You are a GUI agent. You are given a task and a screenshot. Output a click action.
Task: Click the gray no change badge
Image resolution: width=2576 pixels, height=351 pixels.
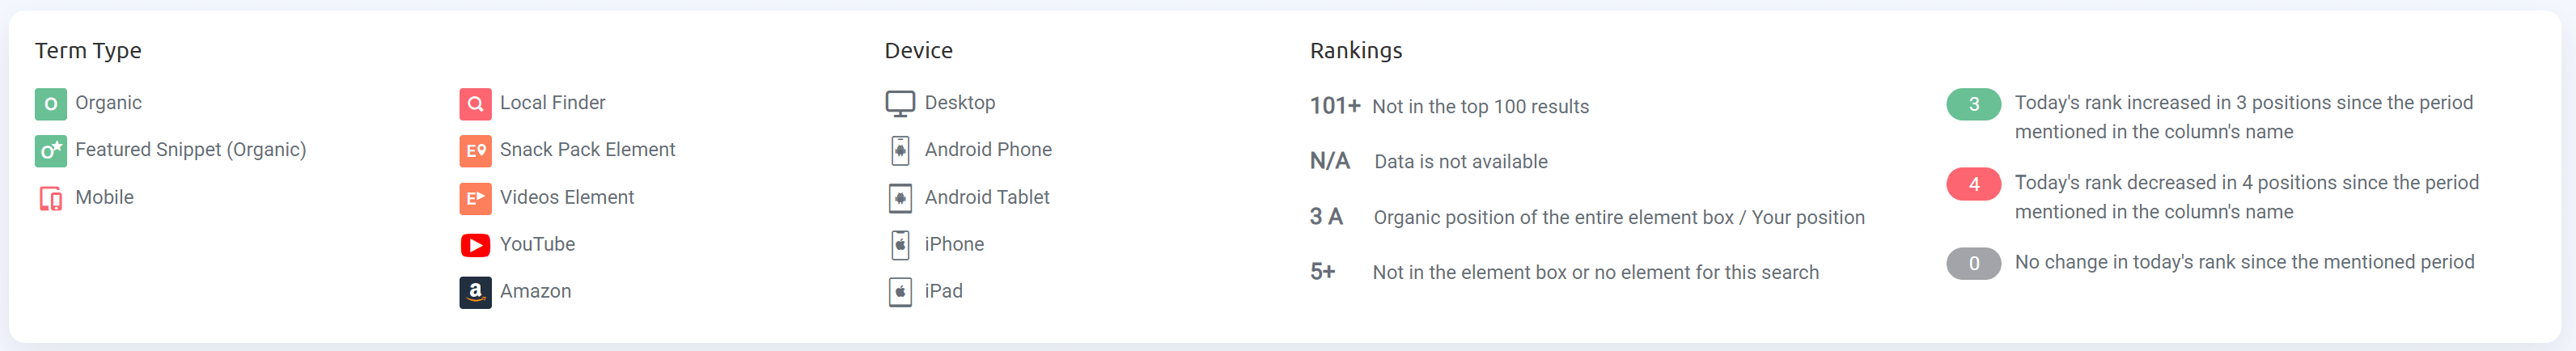[1973, 264]
